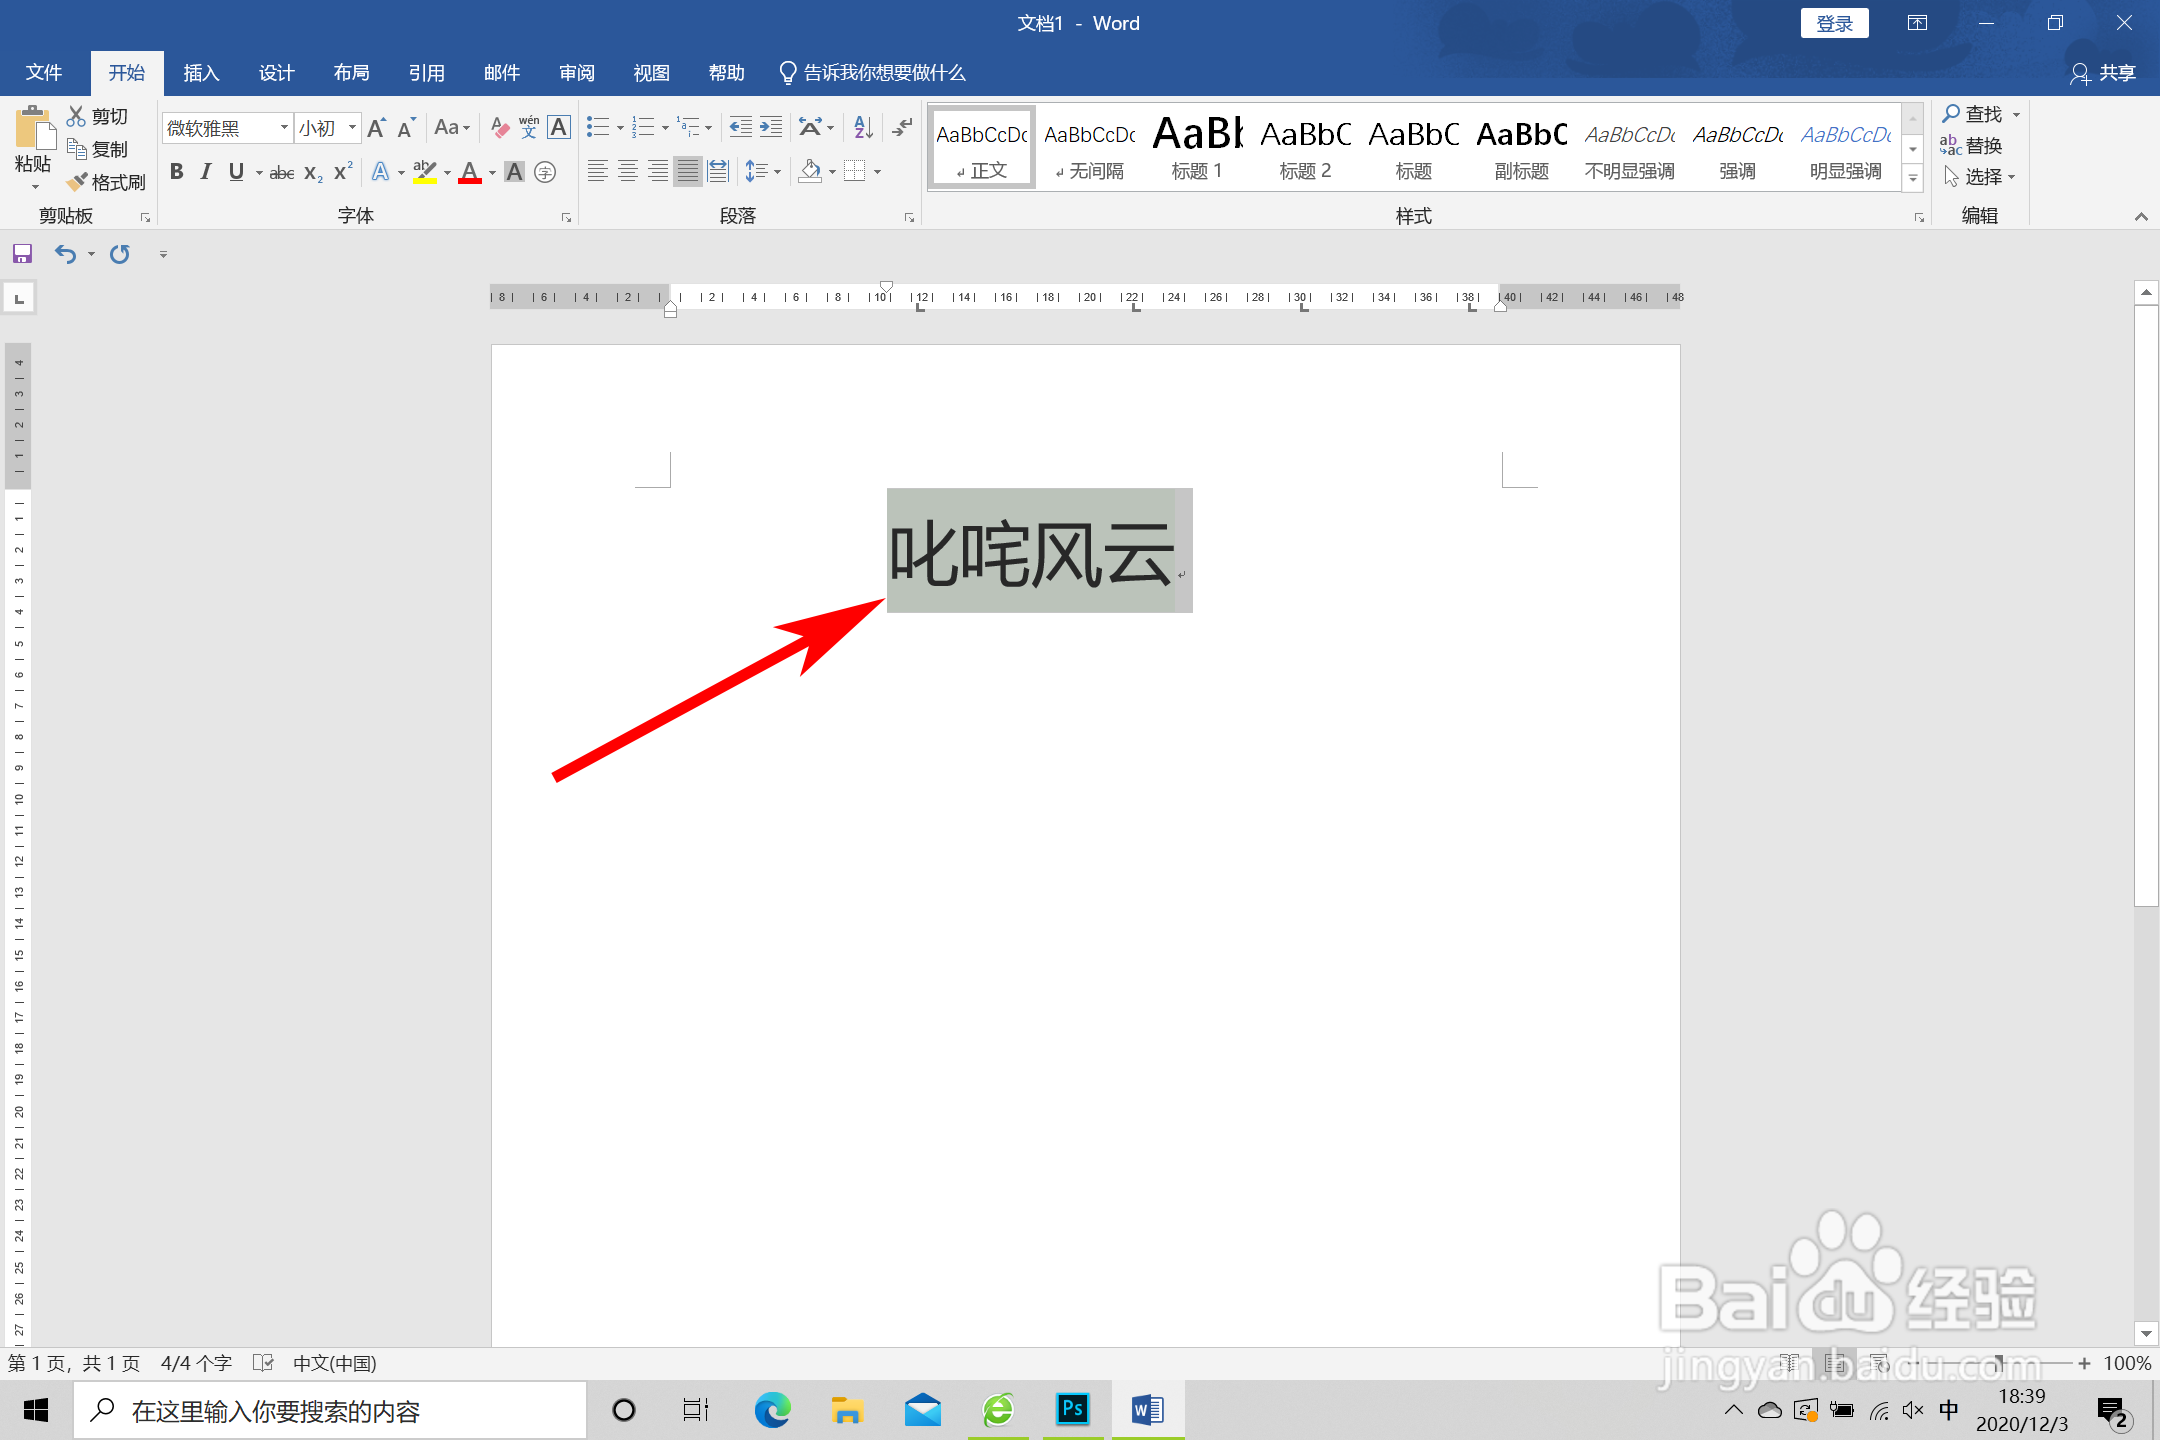Open the 文件 File menu

tap(44, 73)
